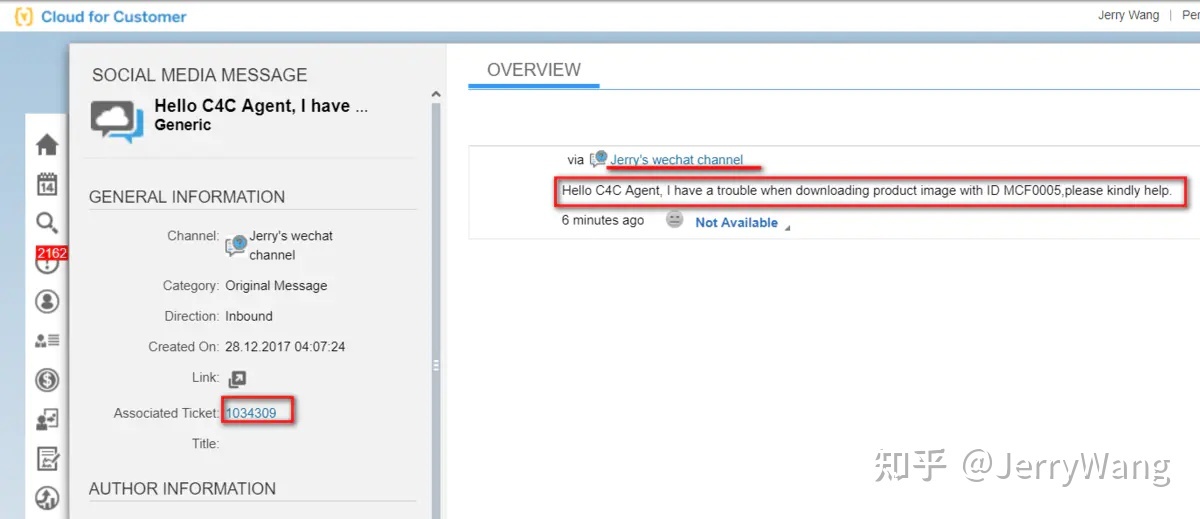This screenshot has width=1200, height=519.
Task: Open Associated Ticket 1034309 link
Action: point(251,413)
